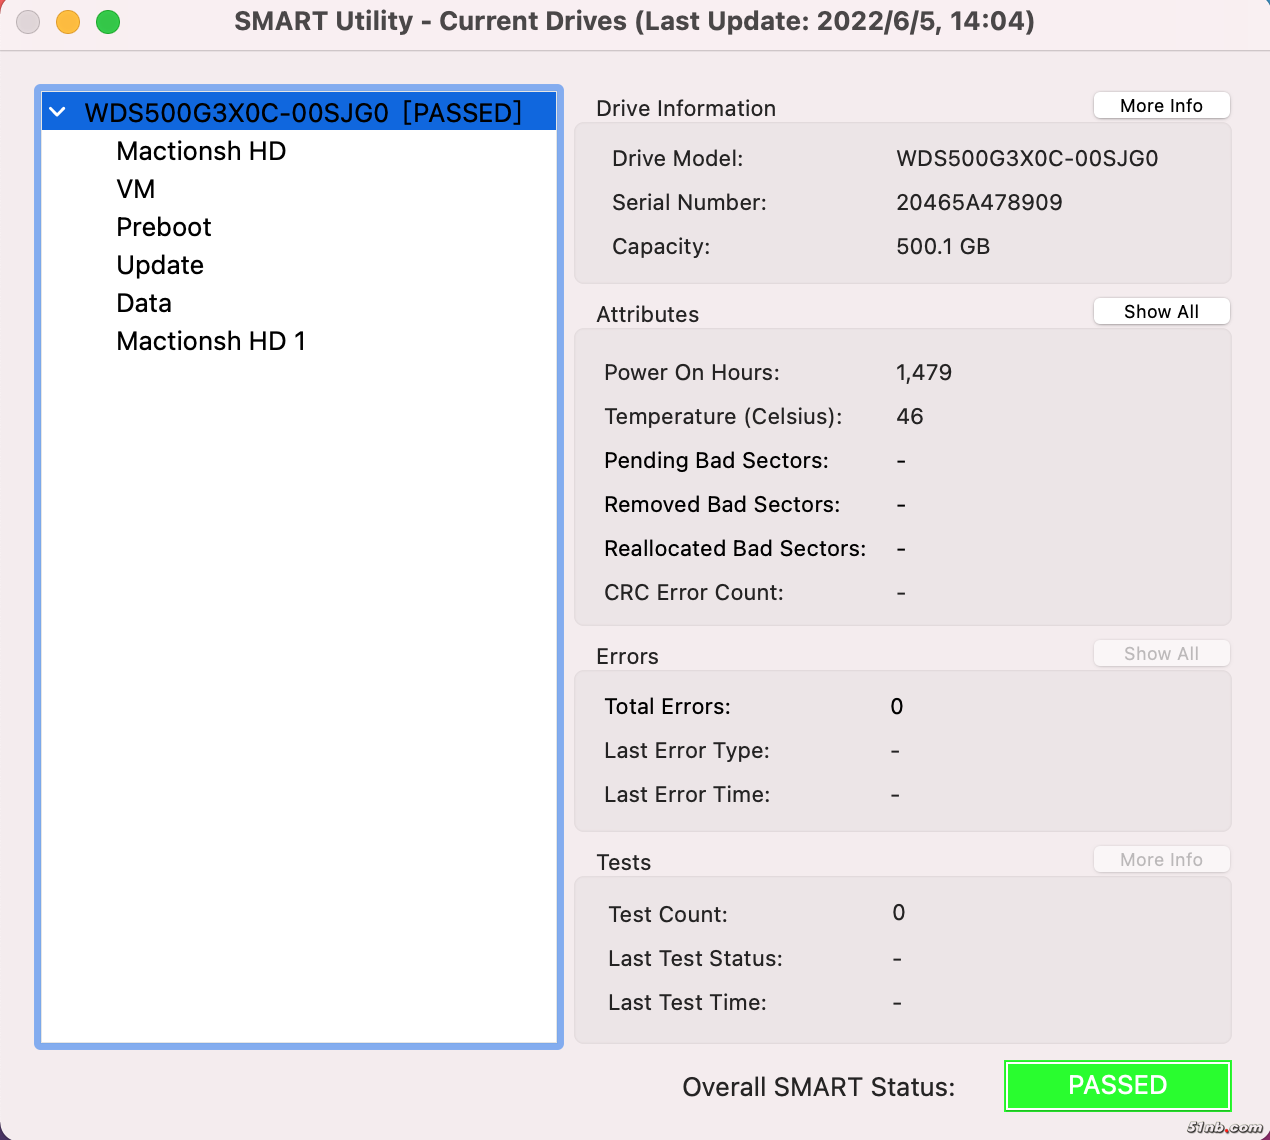Viewport: 1270px width, 1140px height.
Task: Select the Mactionsh HD volume
Action: coord(201,151)
